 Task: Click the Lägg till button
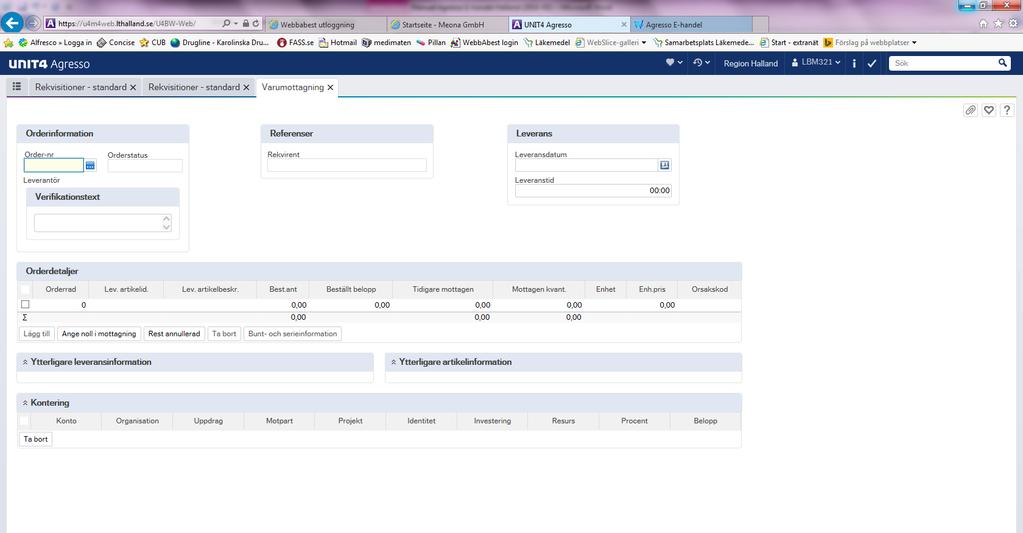37,333
